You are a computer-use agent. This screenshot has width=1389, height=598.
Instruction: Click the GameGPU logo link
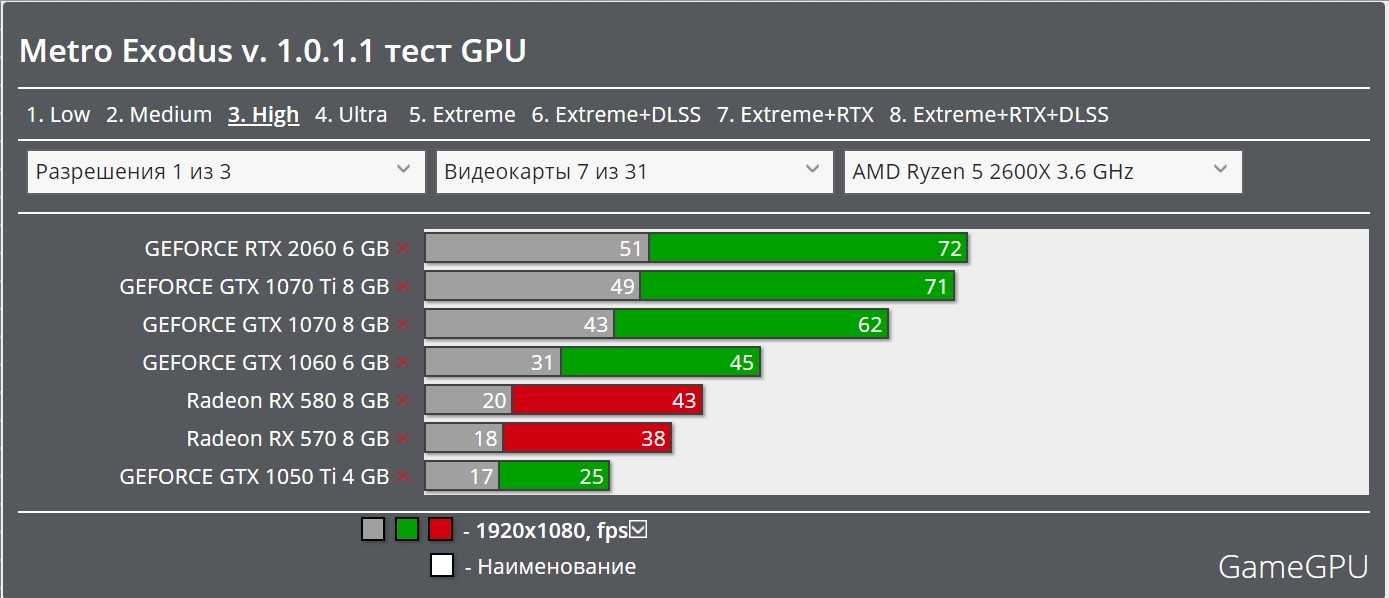(x=1292, y=567)
